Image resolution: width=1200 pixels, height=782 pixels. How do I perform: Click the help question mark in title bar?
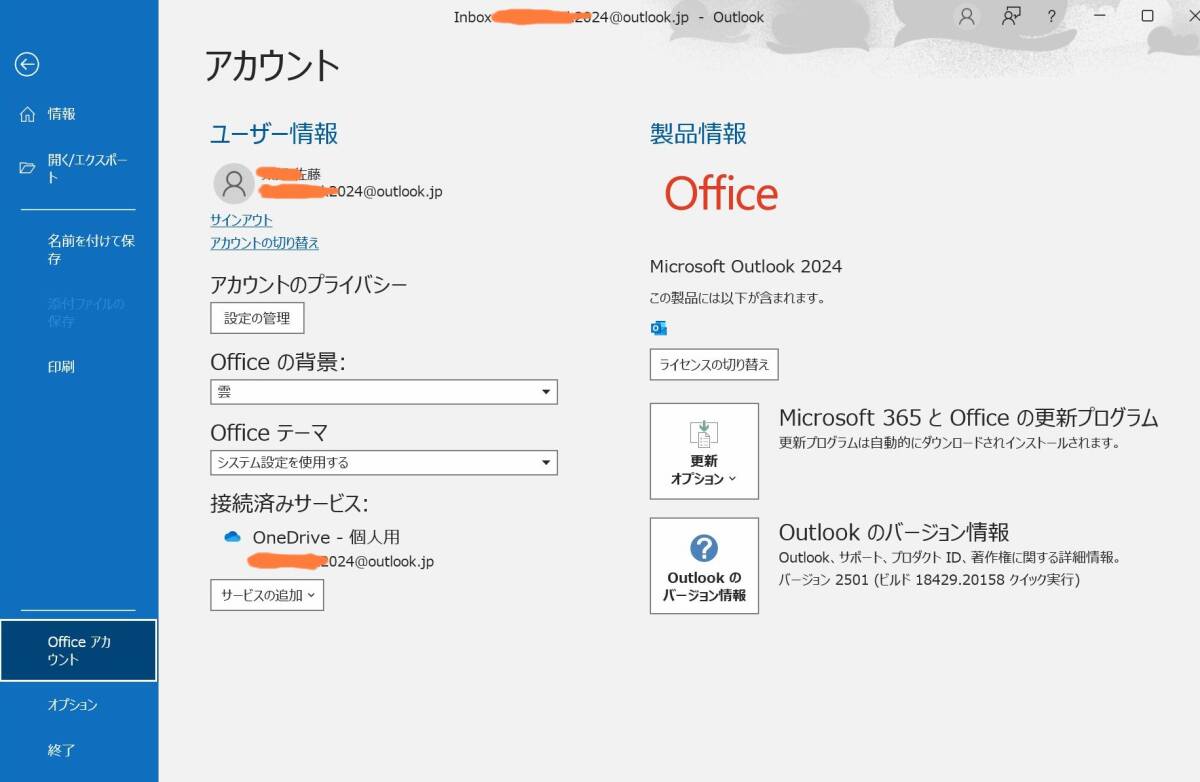[1052, 16]
